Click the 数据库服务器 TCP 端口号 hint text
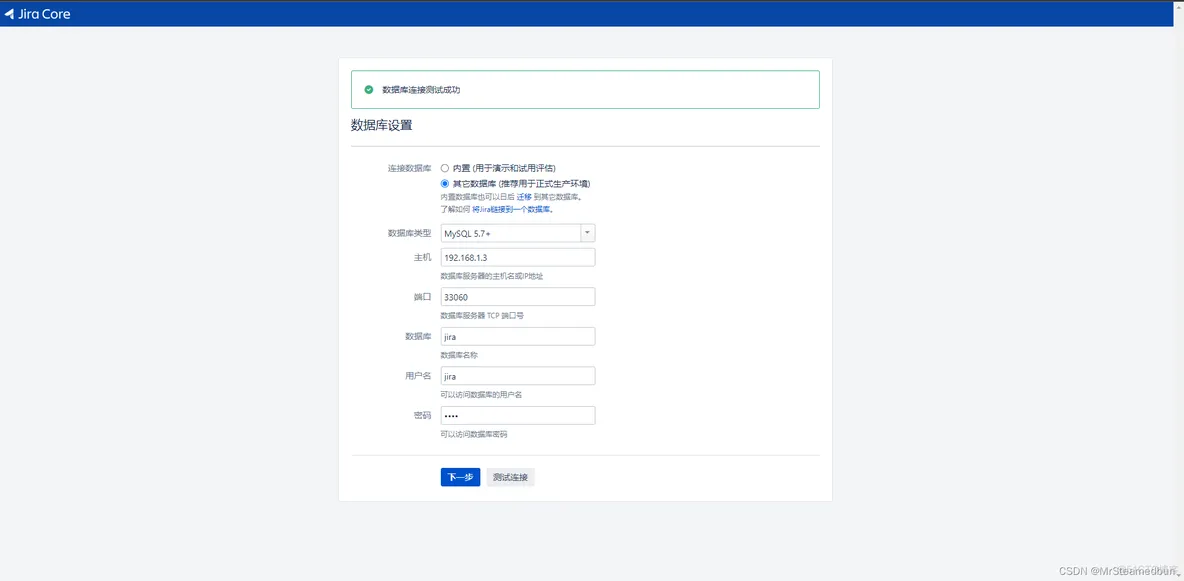 (x=483, y=316)
